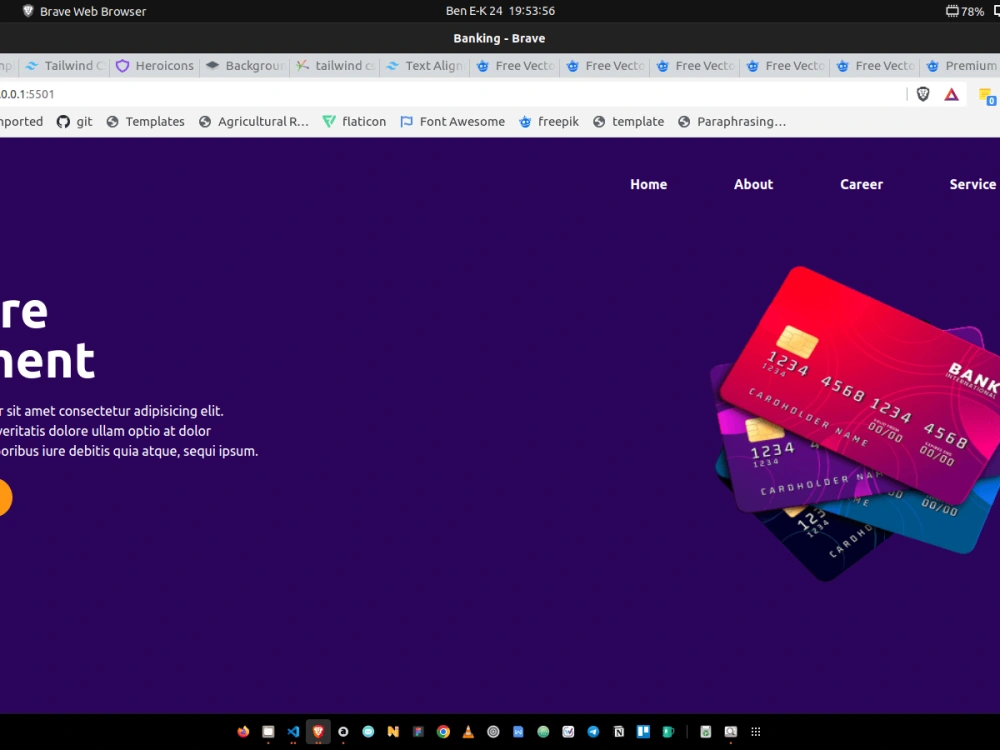Open VLC media player from the dock
Image resolution: width=1000 pixels, height=750 pixels.
(468, 732)
